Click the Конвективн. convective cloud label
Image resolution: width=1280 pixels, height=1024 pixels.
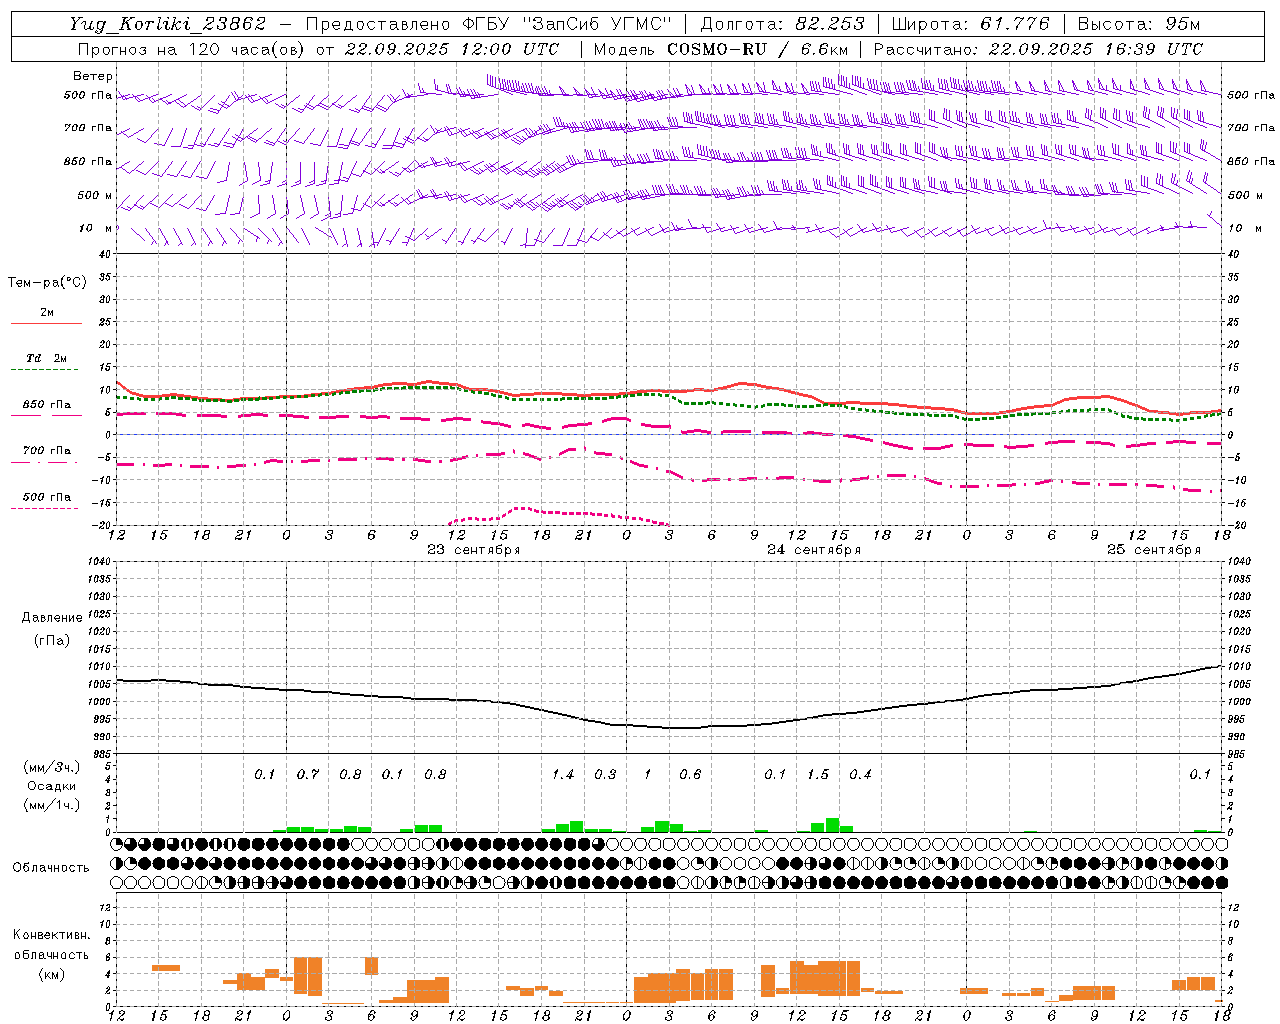[x=51, y=935]
